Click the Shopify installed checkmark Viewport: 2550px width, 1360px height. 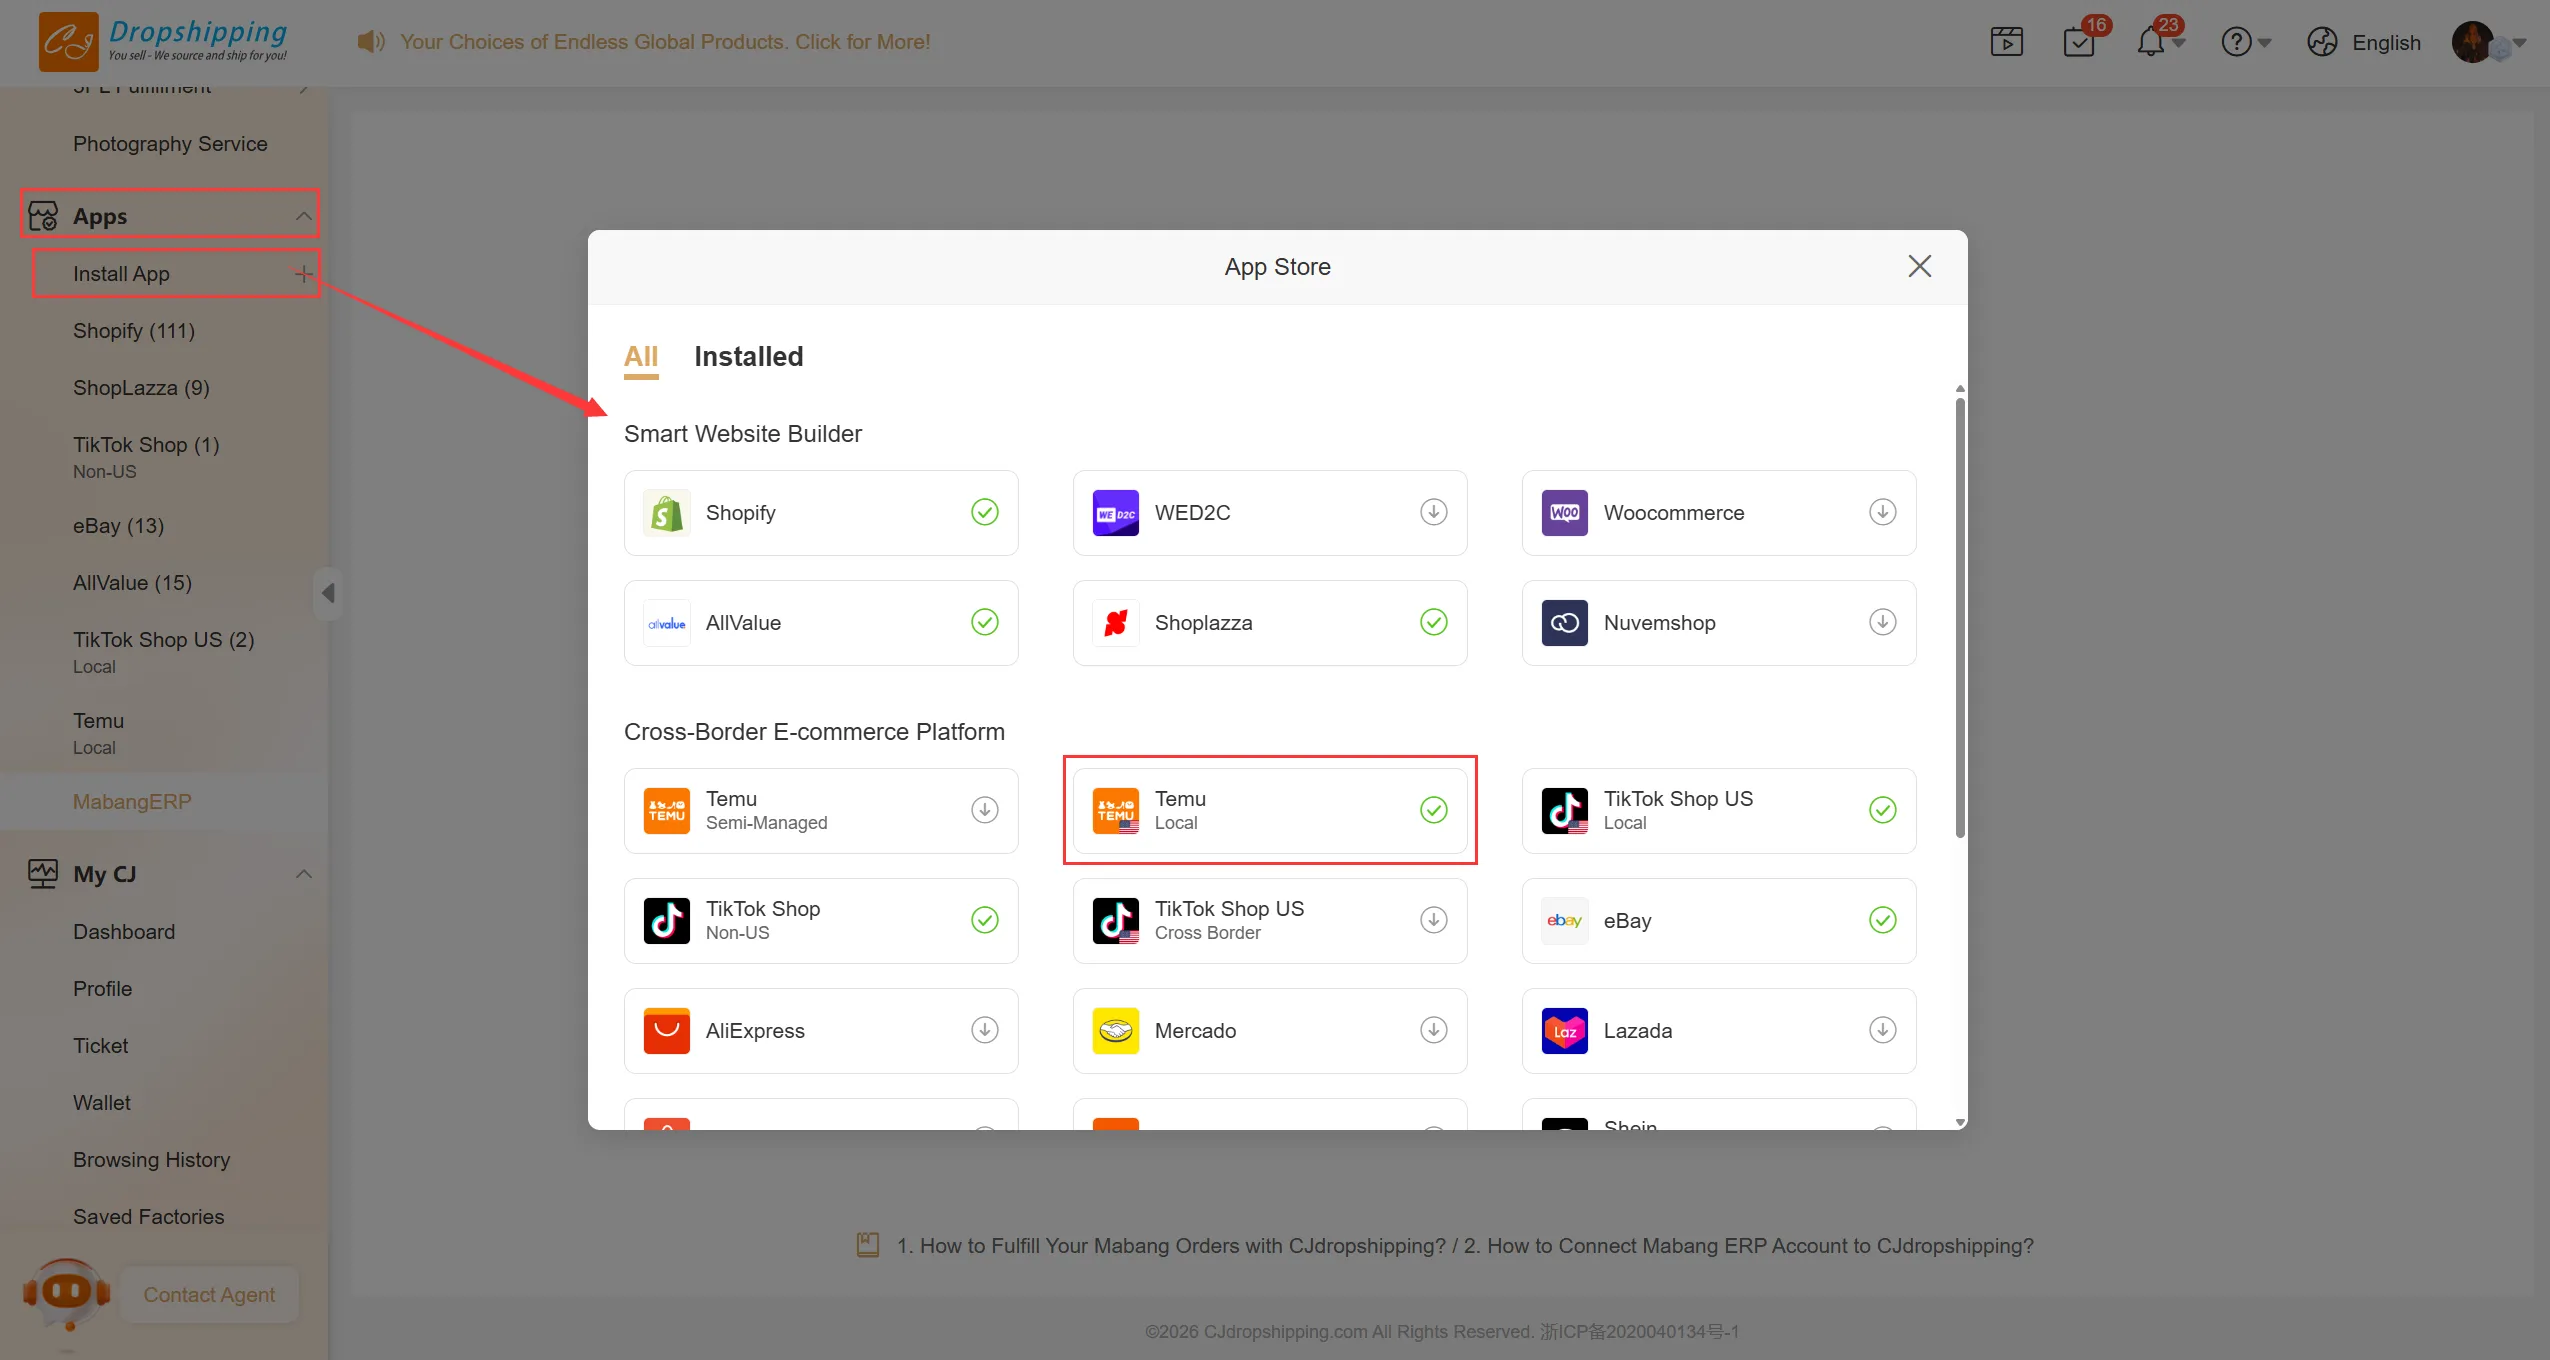pyautogui.click(x=984, y=512)
